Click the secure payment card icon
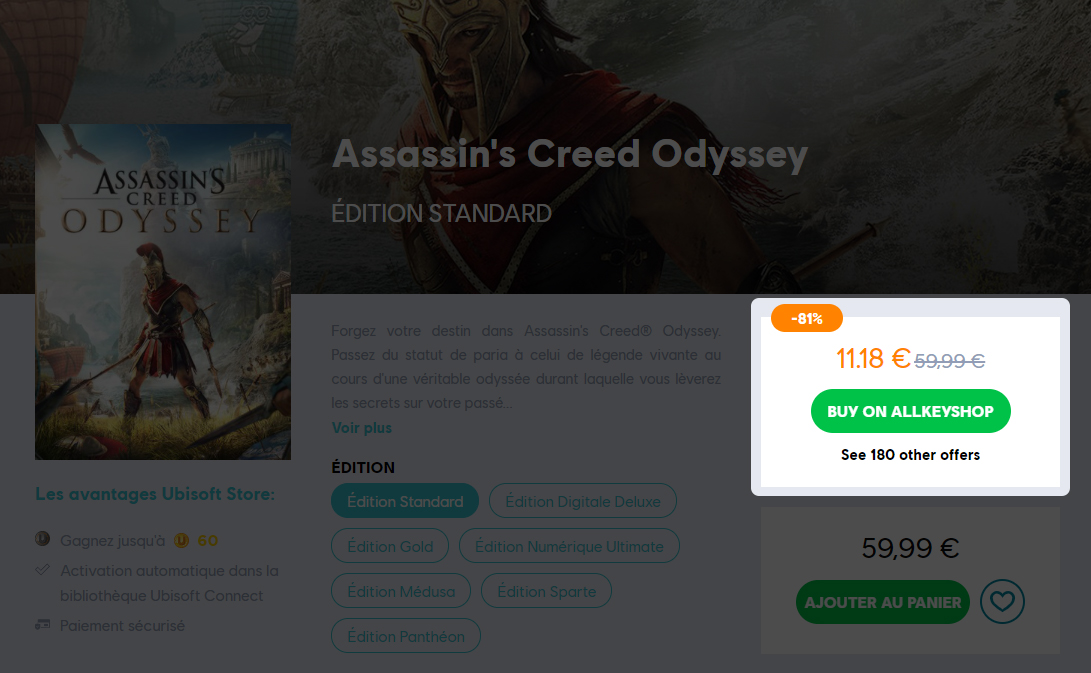 [42, 625]
